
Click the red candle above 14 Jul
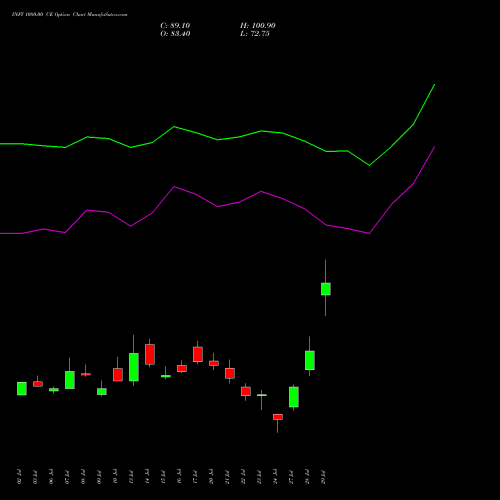(150, 354)
